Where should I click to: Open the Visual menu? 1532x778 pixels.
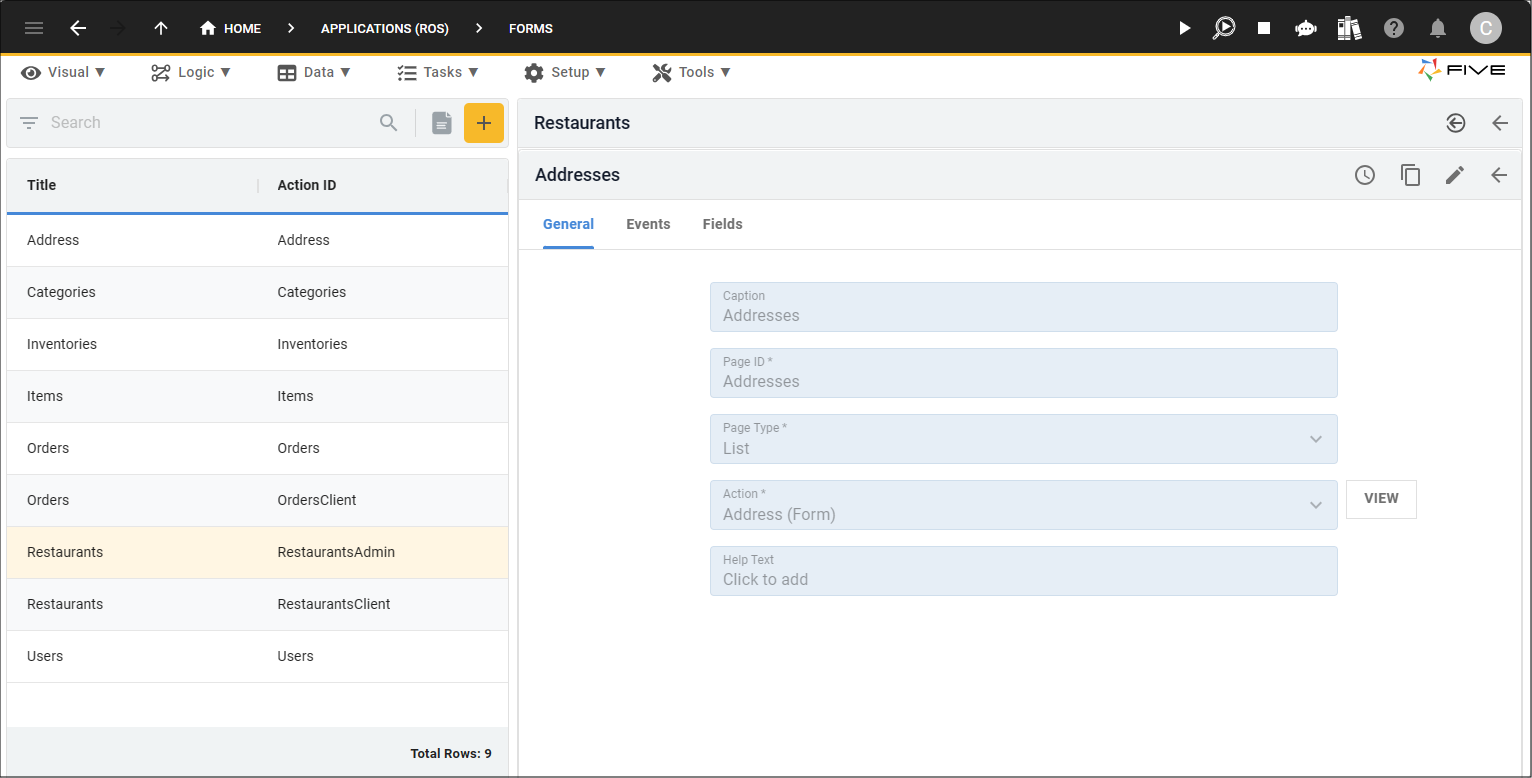pyautogui.click(x=63, y=72)
